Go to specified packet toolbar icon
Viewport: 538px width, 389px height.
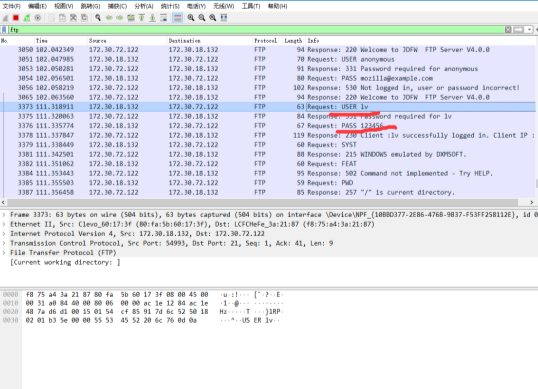coord(131,18)
